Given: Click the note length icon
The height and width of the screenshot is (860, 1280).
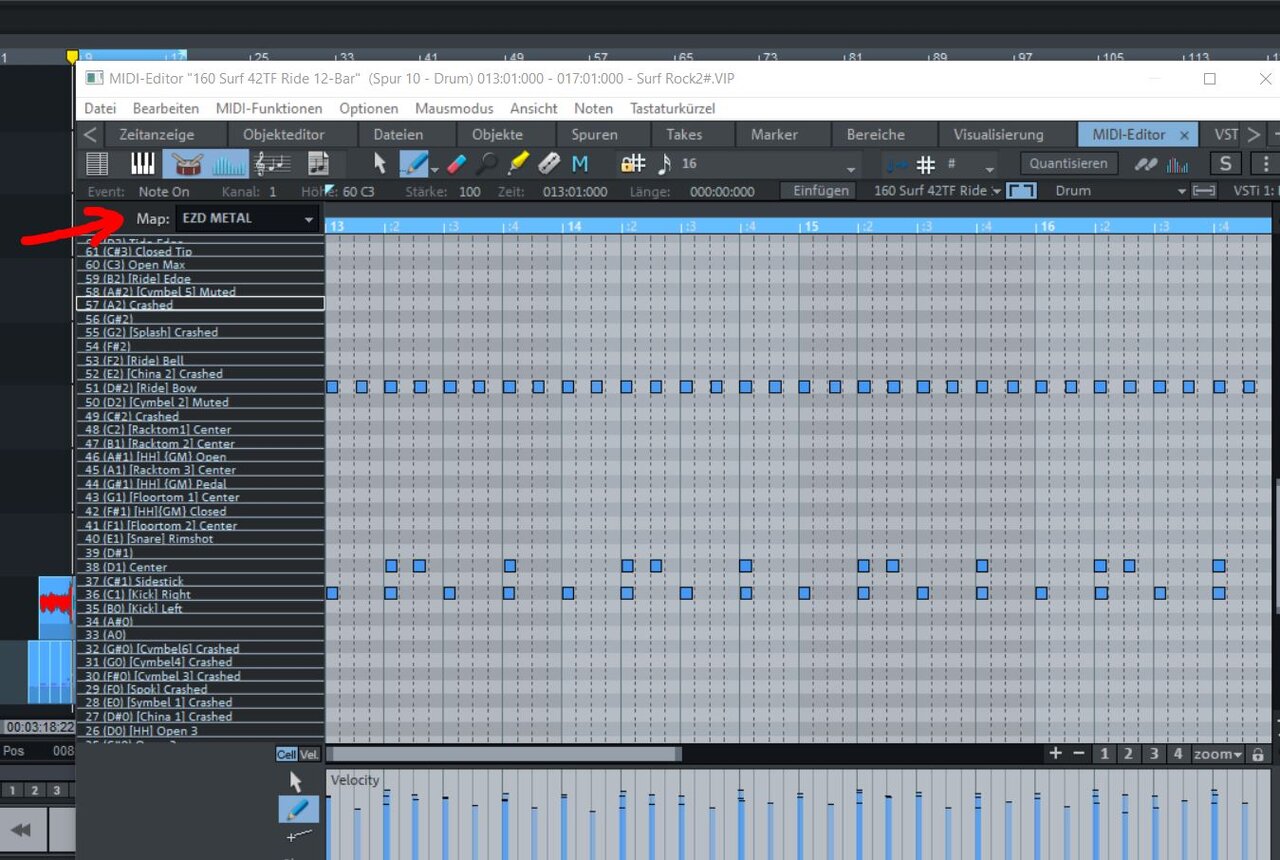Looking at the screenshot, I should (x=664, y=163).
